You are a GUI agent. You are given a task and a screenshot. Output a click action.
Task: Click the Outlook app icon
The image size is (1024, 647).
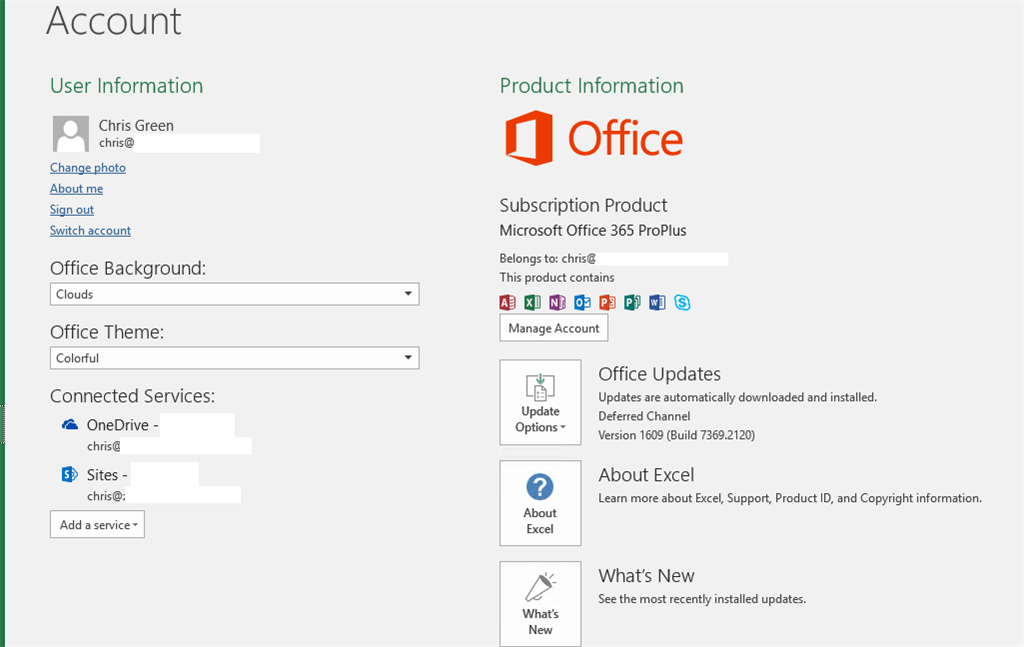(x=582, y=302)
